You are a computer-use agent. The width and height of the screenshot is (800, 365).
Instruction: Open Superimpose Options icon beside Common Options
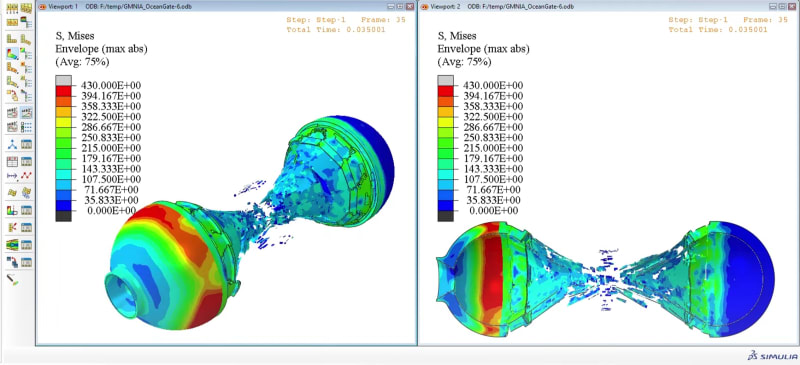[26, 8]
